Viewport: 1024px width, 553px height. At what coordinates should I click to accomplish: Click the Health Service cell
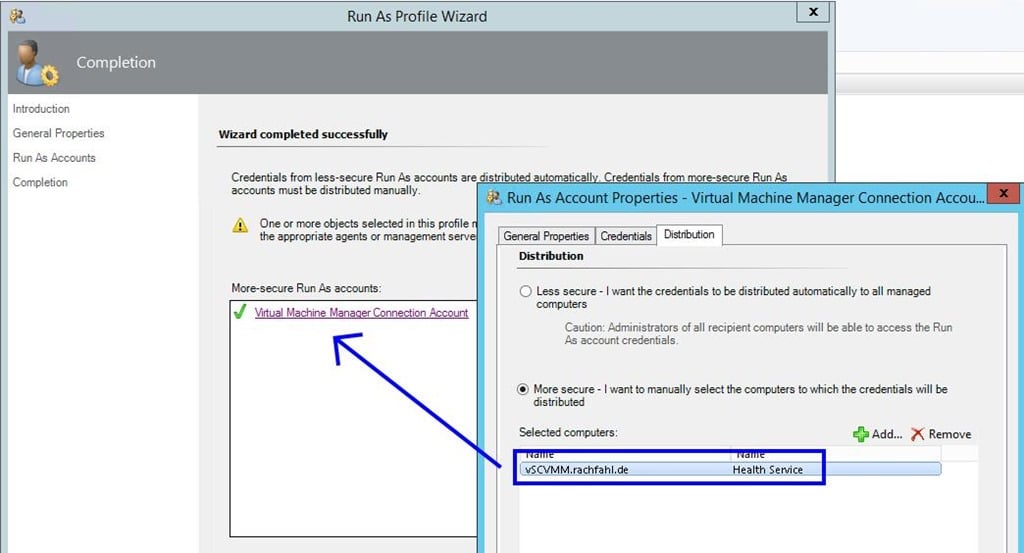point(767,469)
